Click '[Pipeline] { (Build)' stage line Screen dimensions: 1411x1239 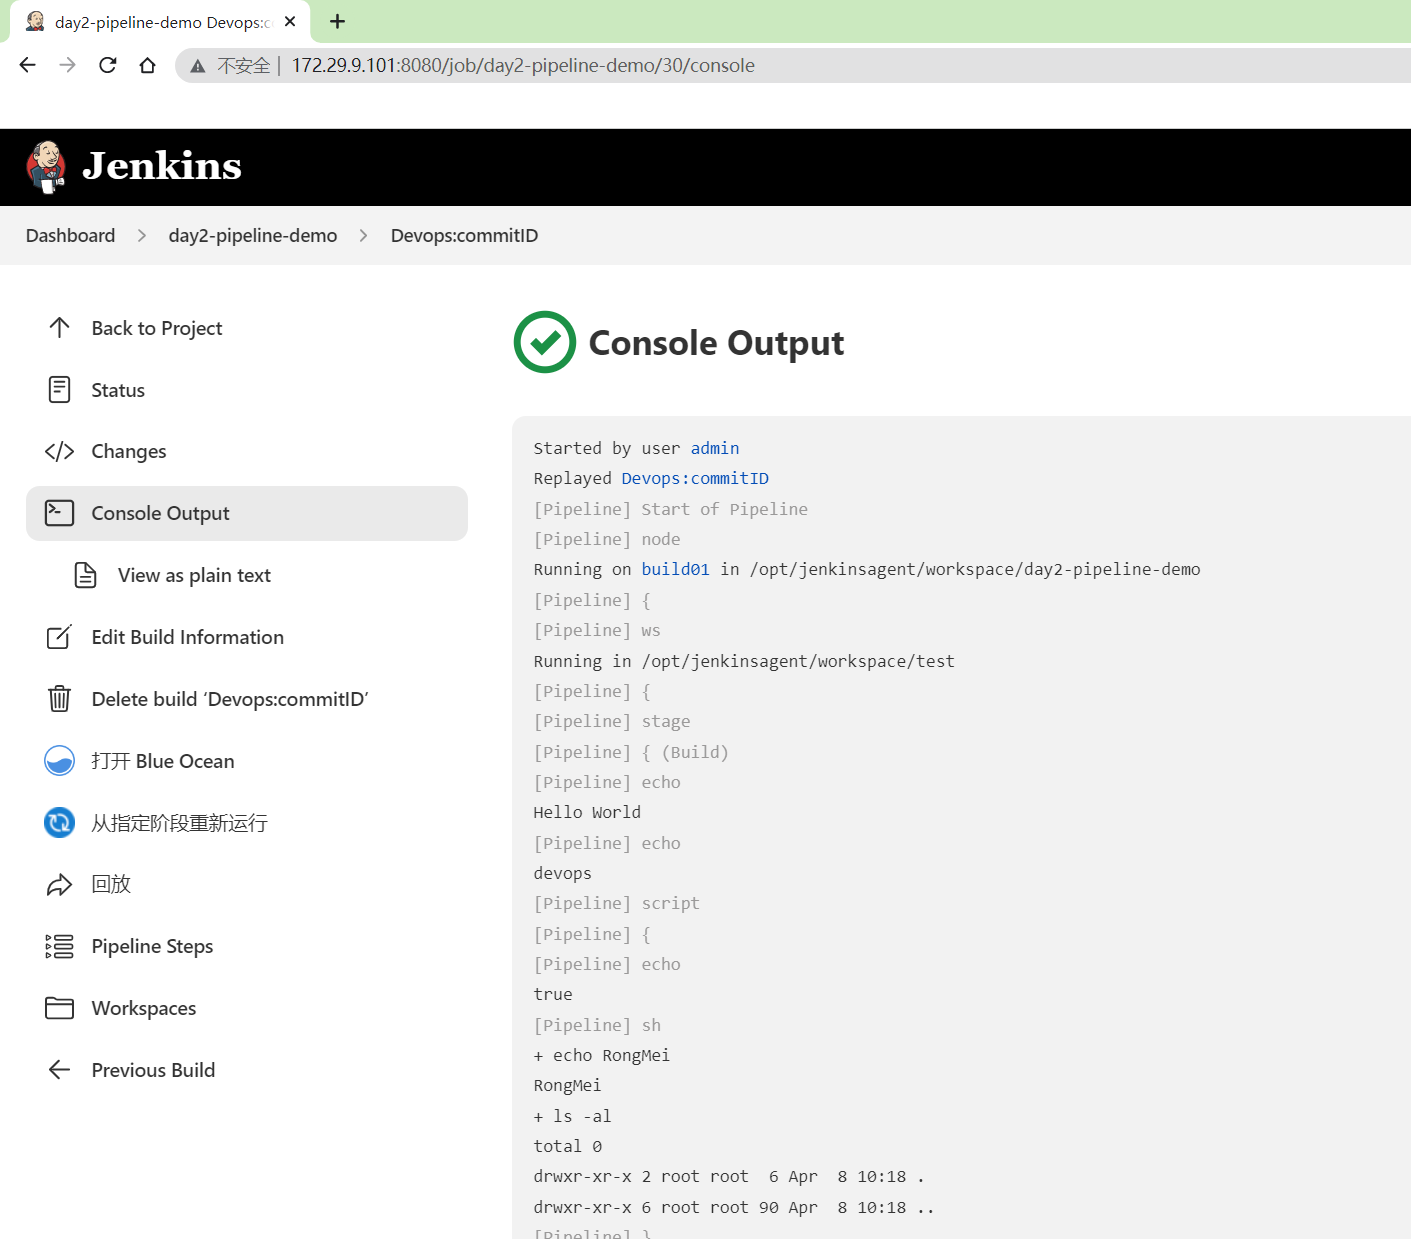631,752
